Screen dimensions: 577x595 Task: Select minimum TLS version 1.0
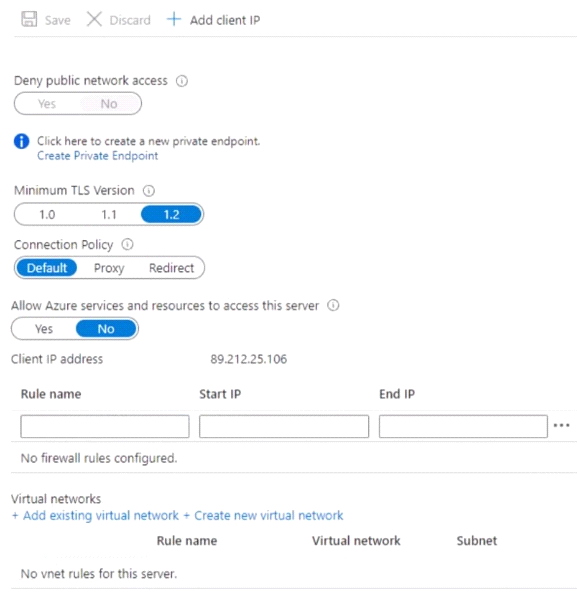[47, 215]
